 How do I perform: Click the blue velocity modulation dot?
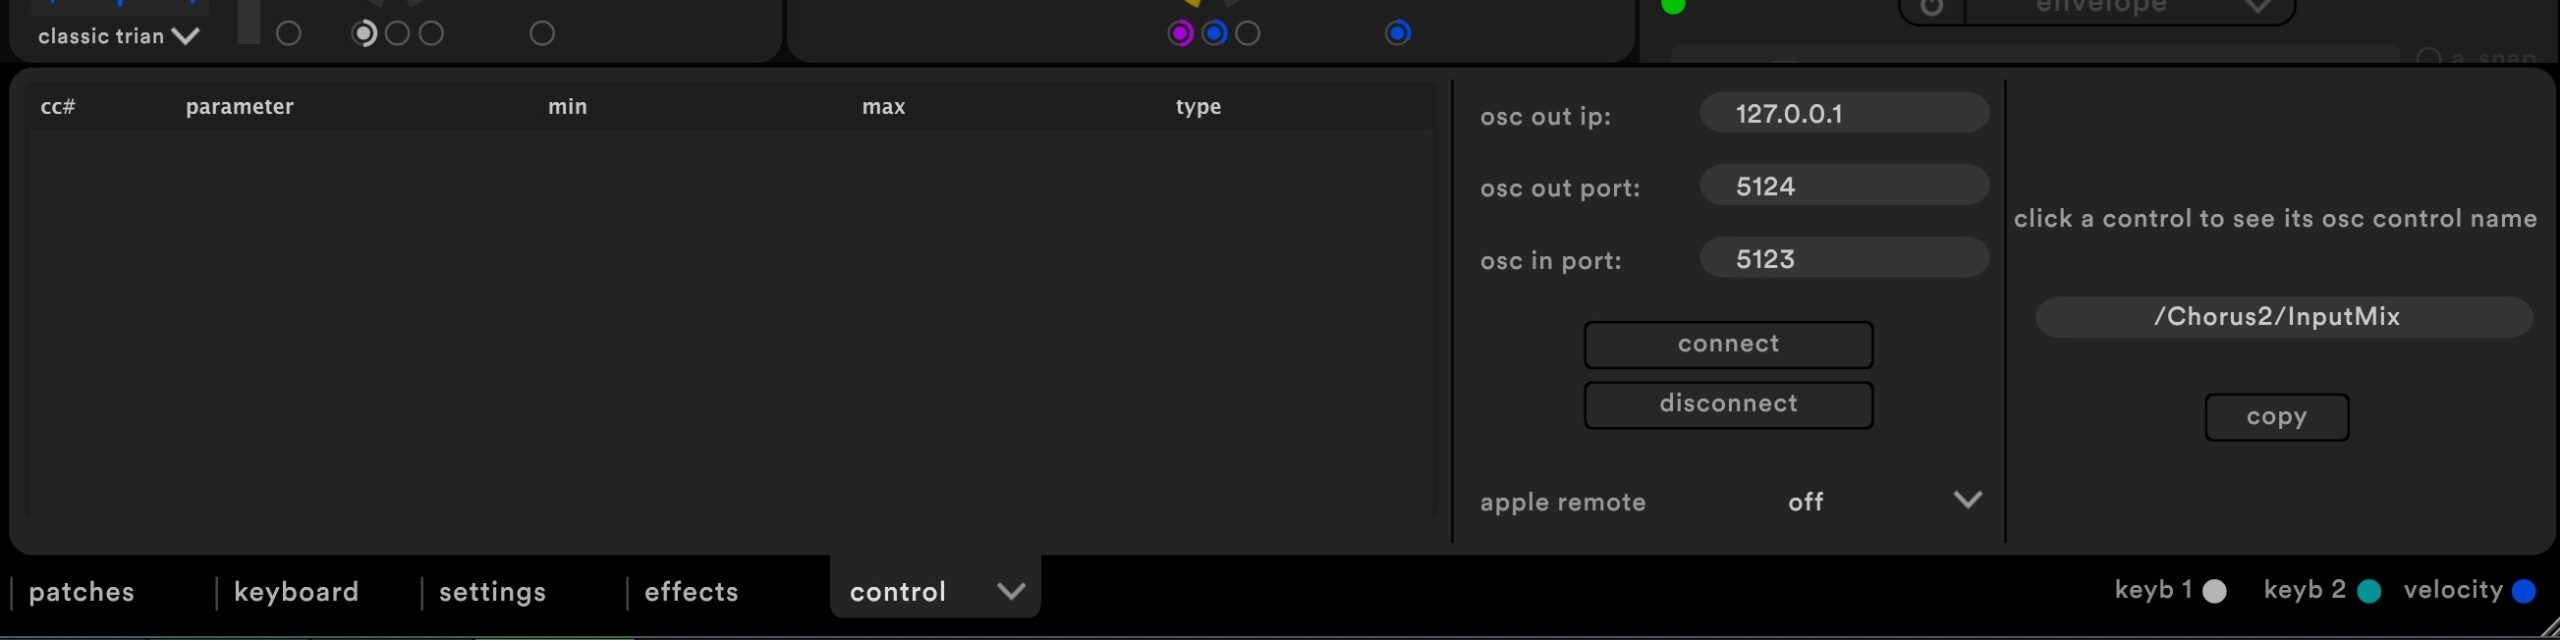(2523, 591)
